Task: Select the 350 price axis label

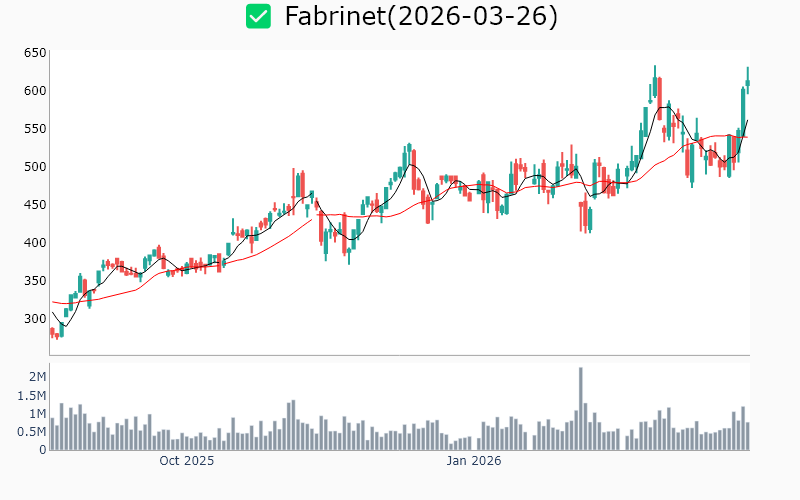Action: click(35, 280)
